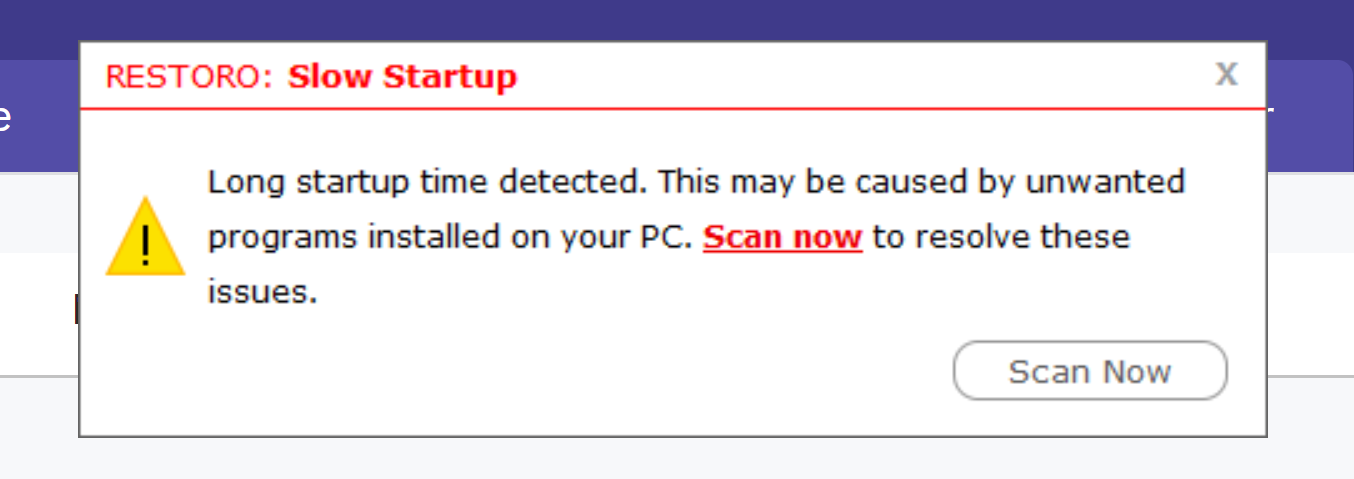Click the RESTORO: label in the title
Viewport: 1354px width, 479px height.
[189, 77]
